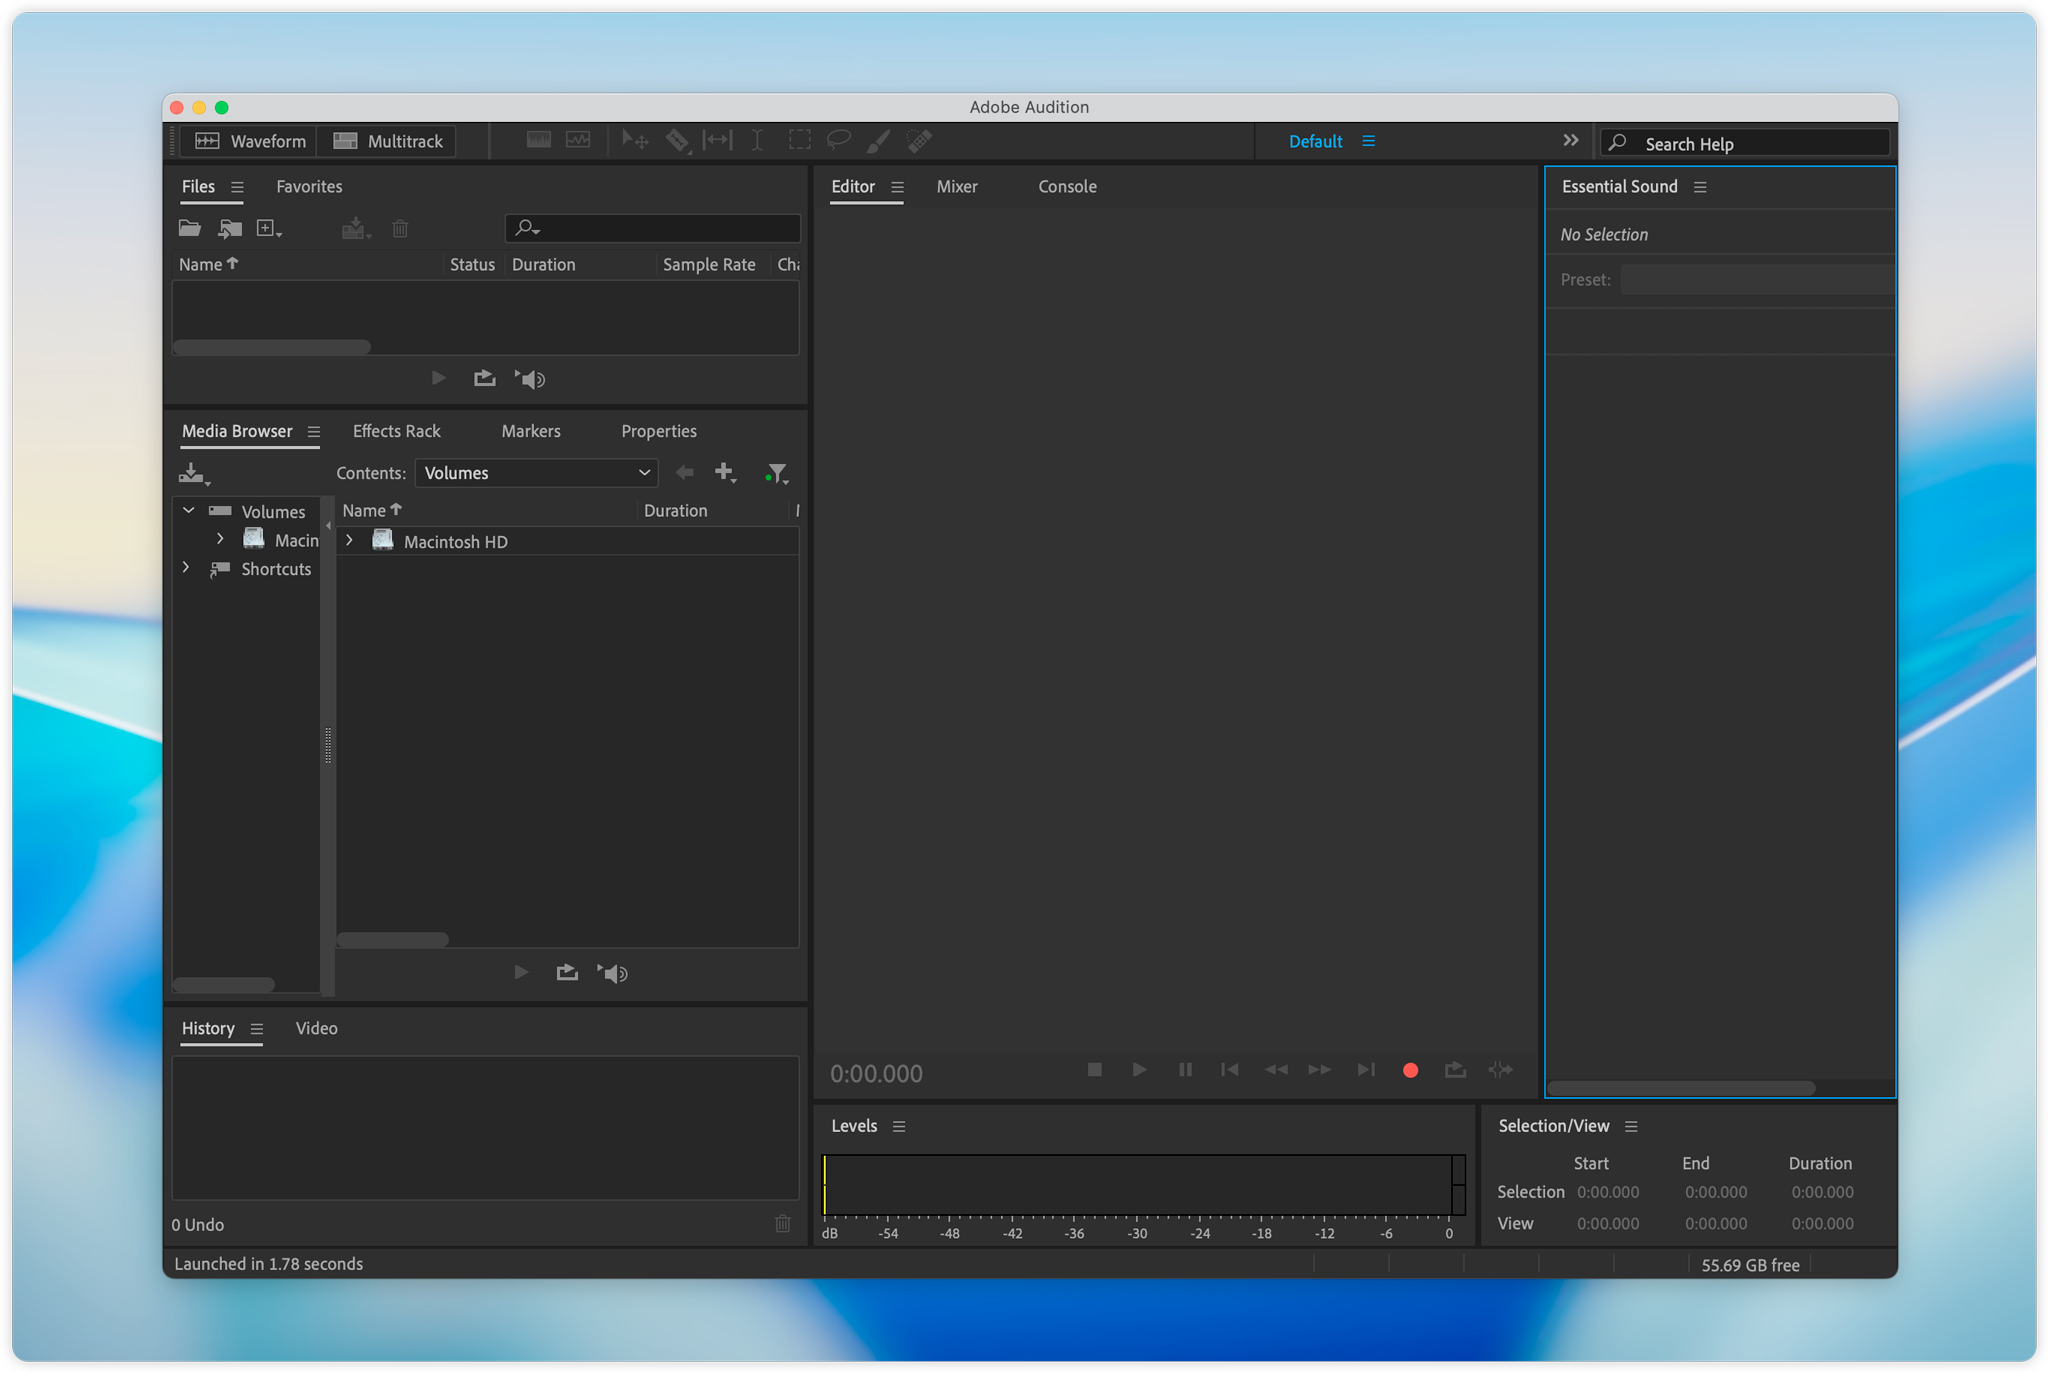Click the Import File icon in Files panel
This screenshot has height=1373, width=2048.
229,229
